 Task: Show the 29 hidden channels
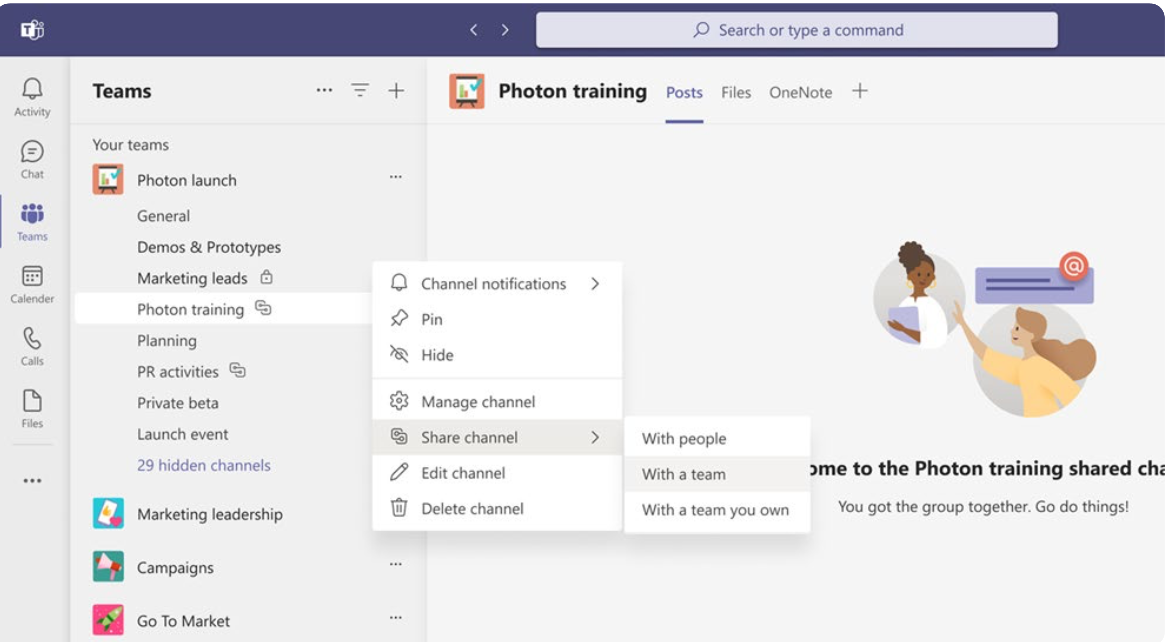pos(204,465)
